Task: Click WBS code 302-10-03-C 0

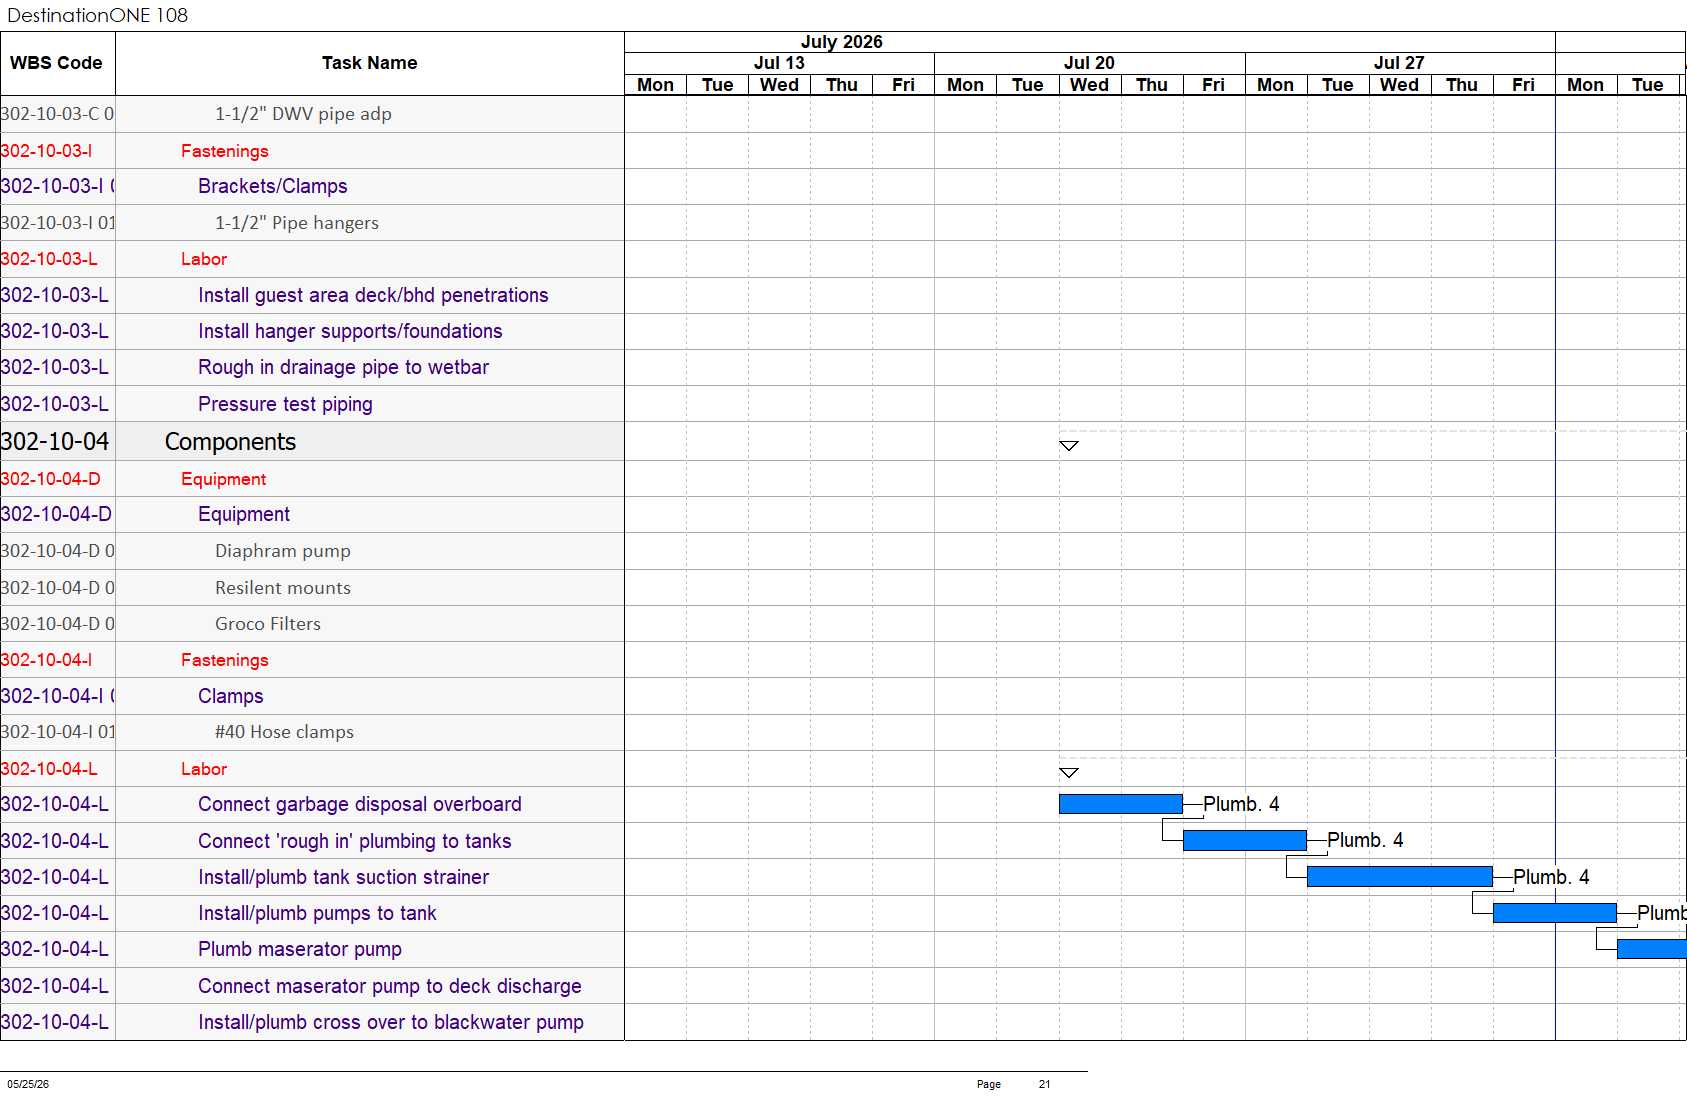Action: (57, 114)
